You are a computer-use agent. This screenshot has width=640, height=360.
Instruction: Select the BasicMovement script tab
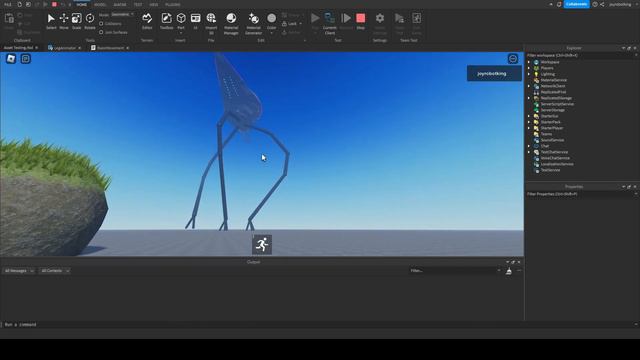point(110,48)
